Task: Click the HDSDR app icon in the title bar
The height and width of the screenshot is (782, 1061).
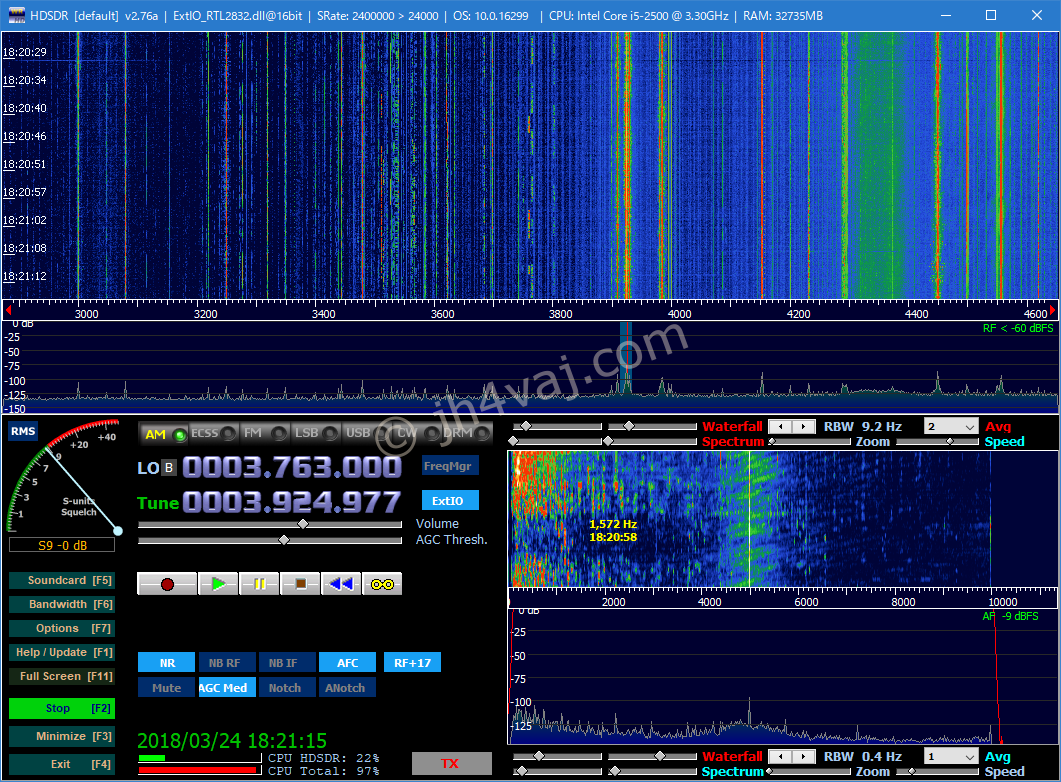Action: click(16, 16)
